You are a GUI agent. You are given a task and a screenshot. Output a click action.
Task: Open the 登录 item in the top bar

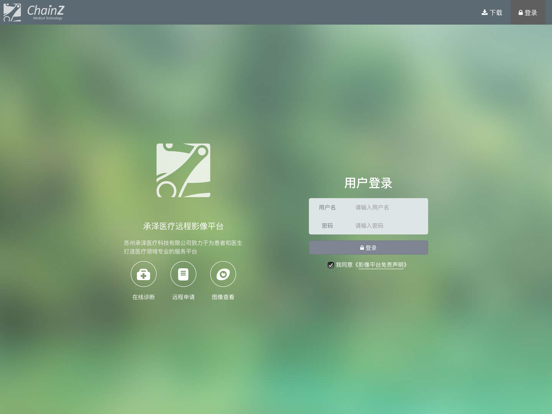[528, 12]
